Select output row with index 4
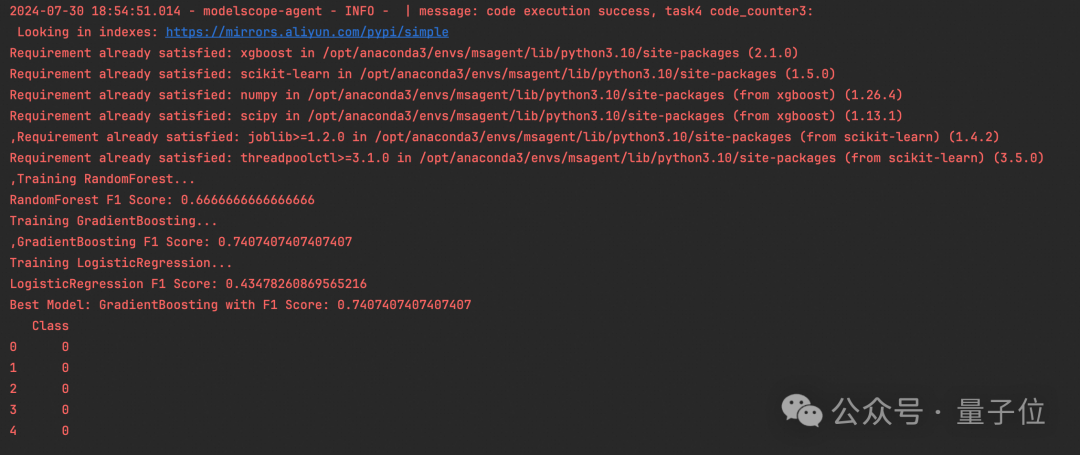 (40, 431)
